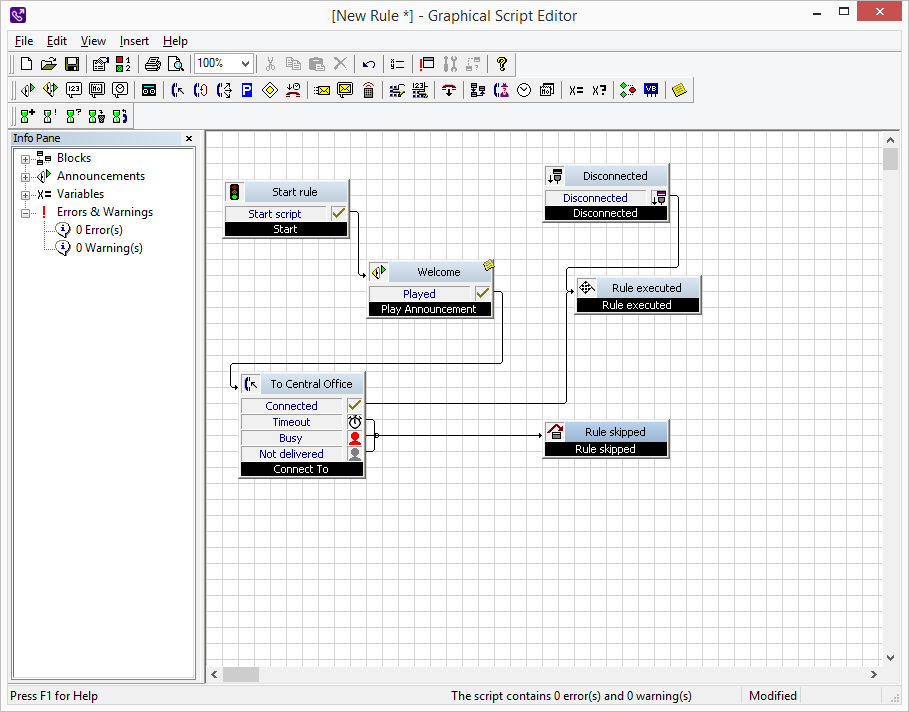
Task: Click the Print toolbar icon
Action: (152, 64)
